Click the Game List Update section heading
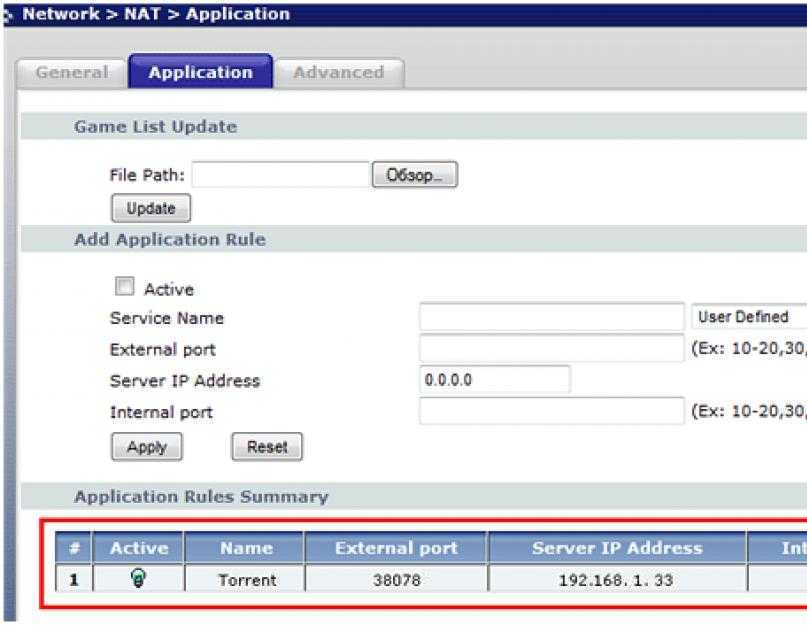This screenshot has height=625, width=807. (155, 127)
